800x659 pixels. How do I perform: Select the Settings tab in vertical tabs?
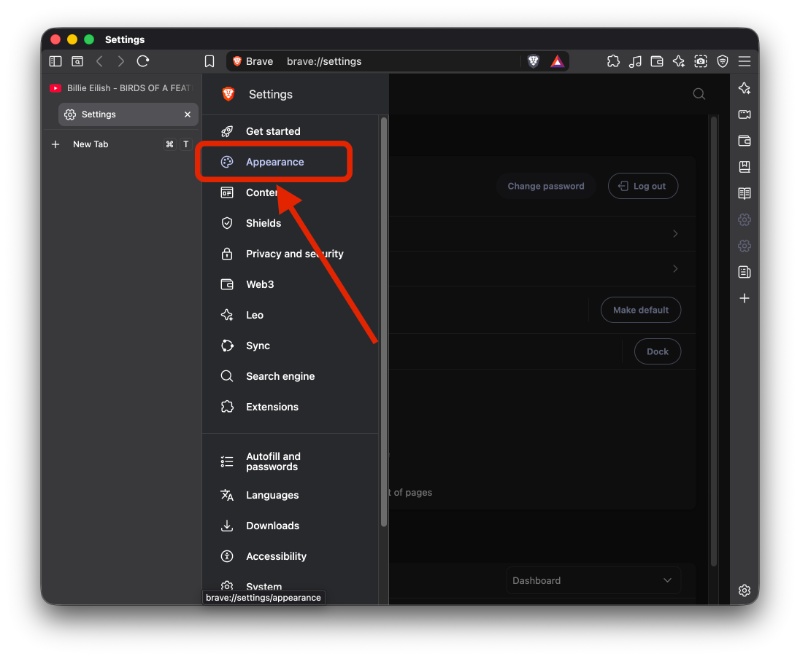point(128,114)
